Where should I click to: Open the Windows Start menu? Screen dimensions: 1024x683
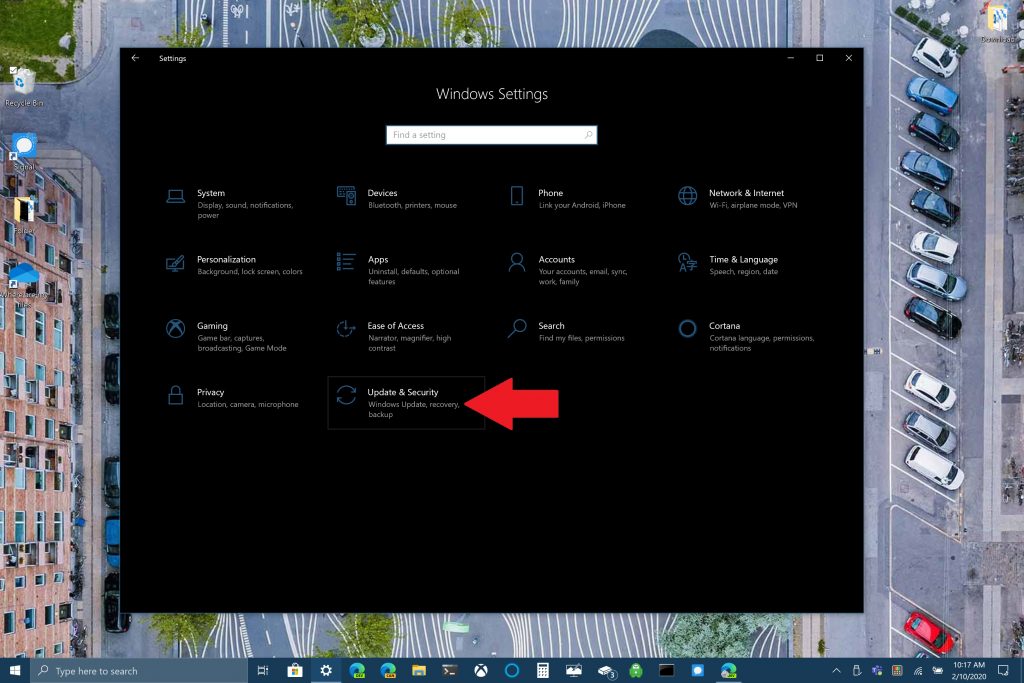tap(15, 671)
